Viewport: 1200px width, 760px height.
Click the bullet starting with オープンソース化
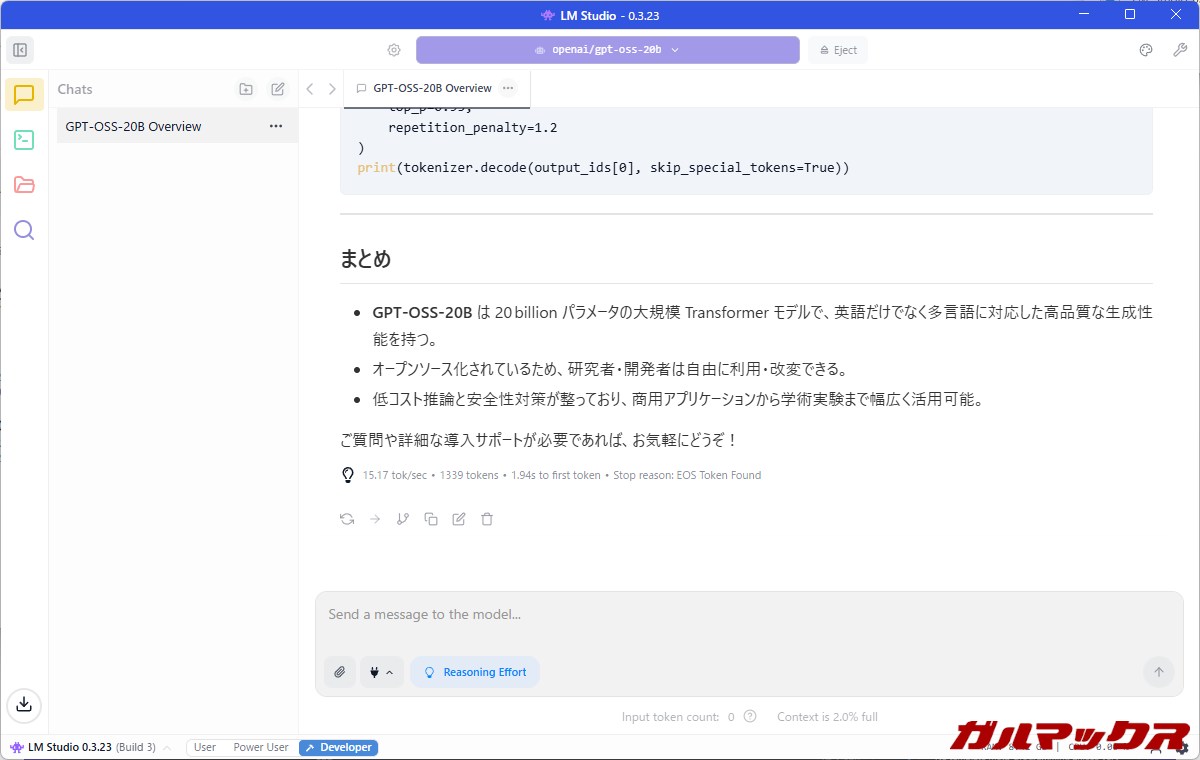point(610,369)
